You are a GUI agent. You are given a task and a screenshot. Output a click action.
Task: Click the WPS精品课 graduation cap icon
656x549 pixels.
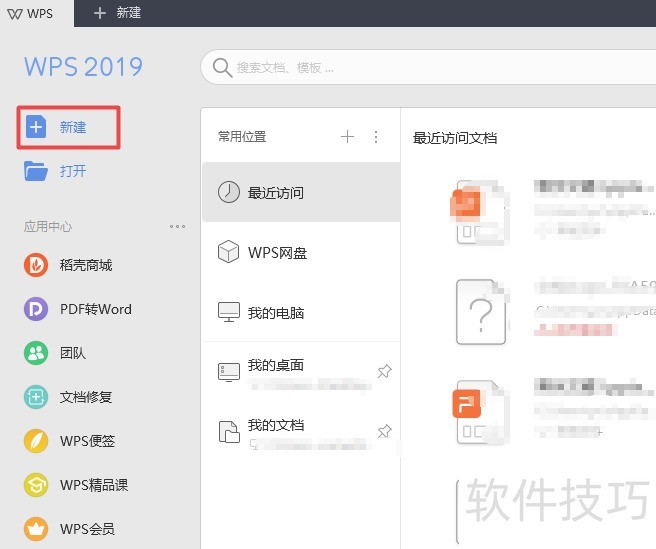36,485
